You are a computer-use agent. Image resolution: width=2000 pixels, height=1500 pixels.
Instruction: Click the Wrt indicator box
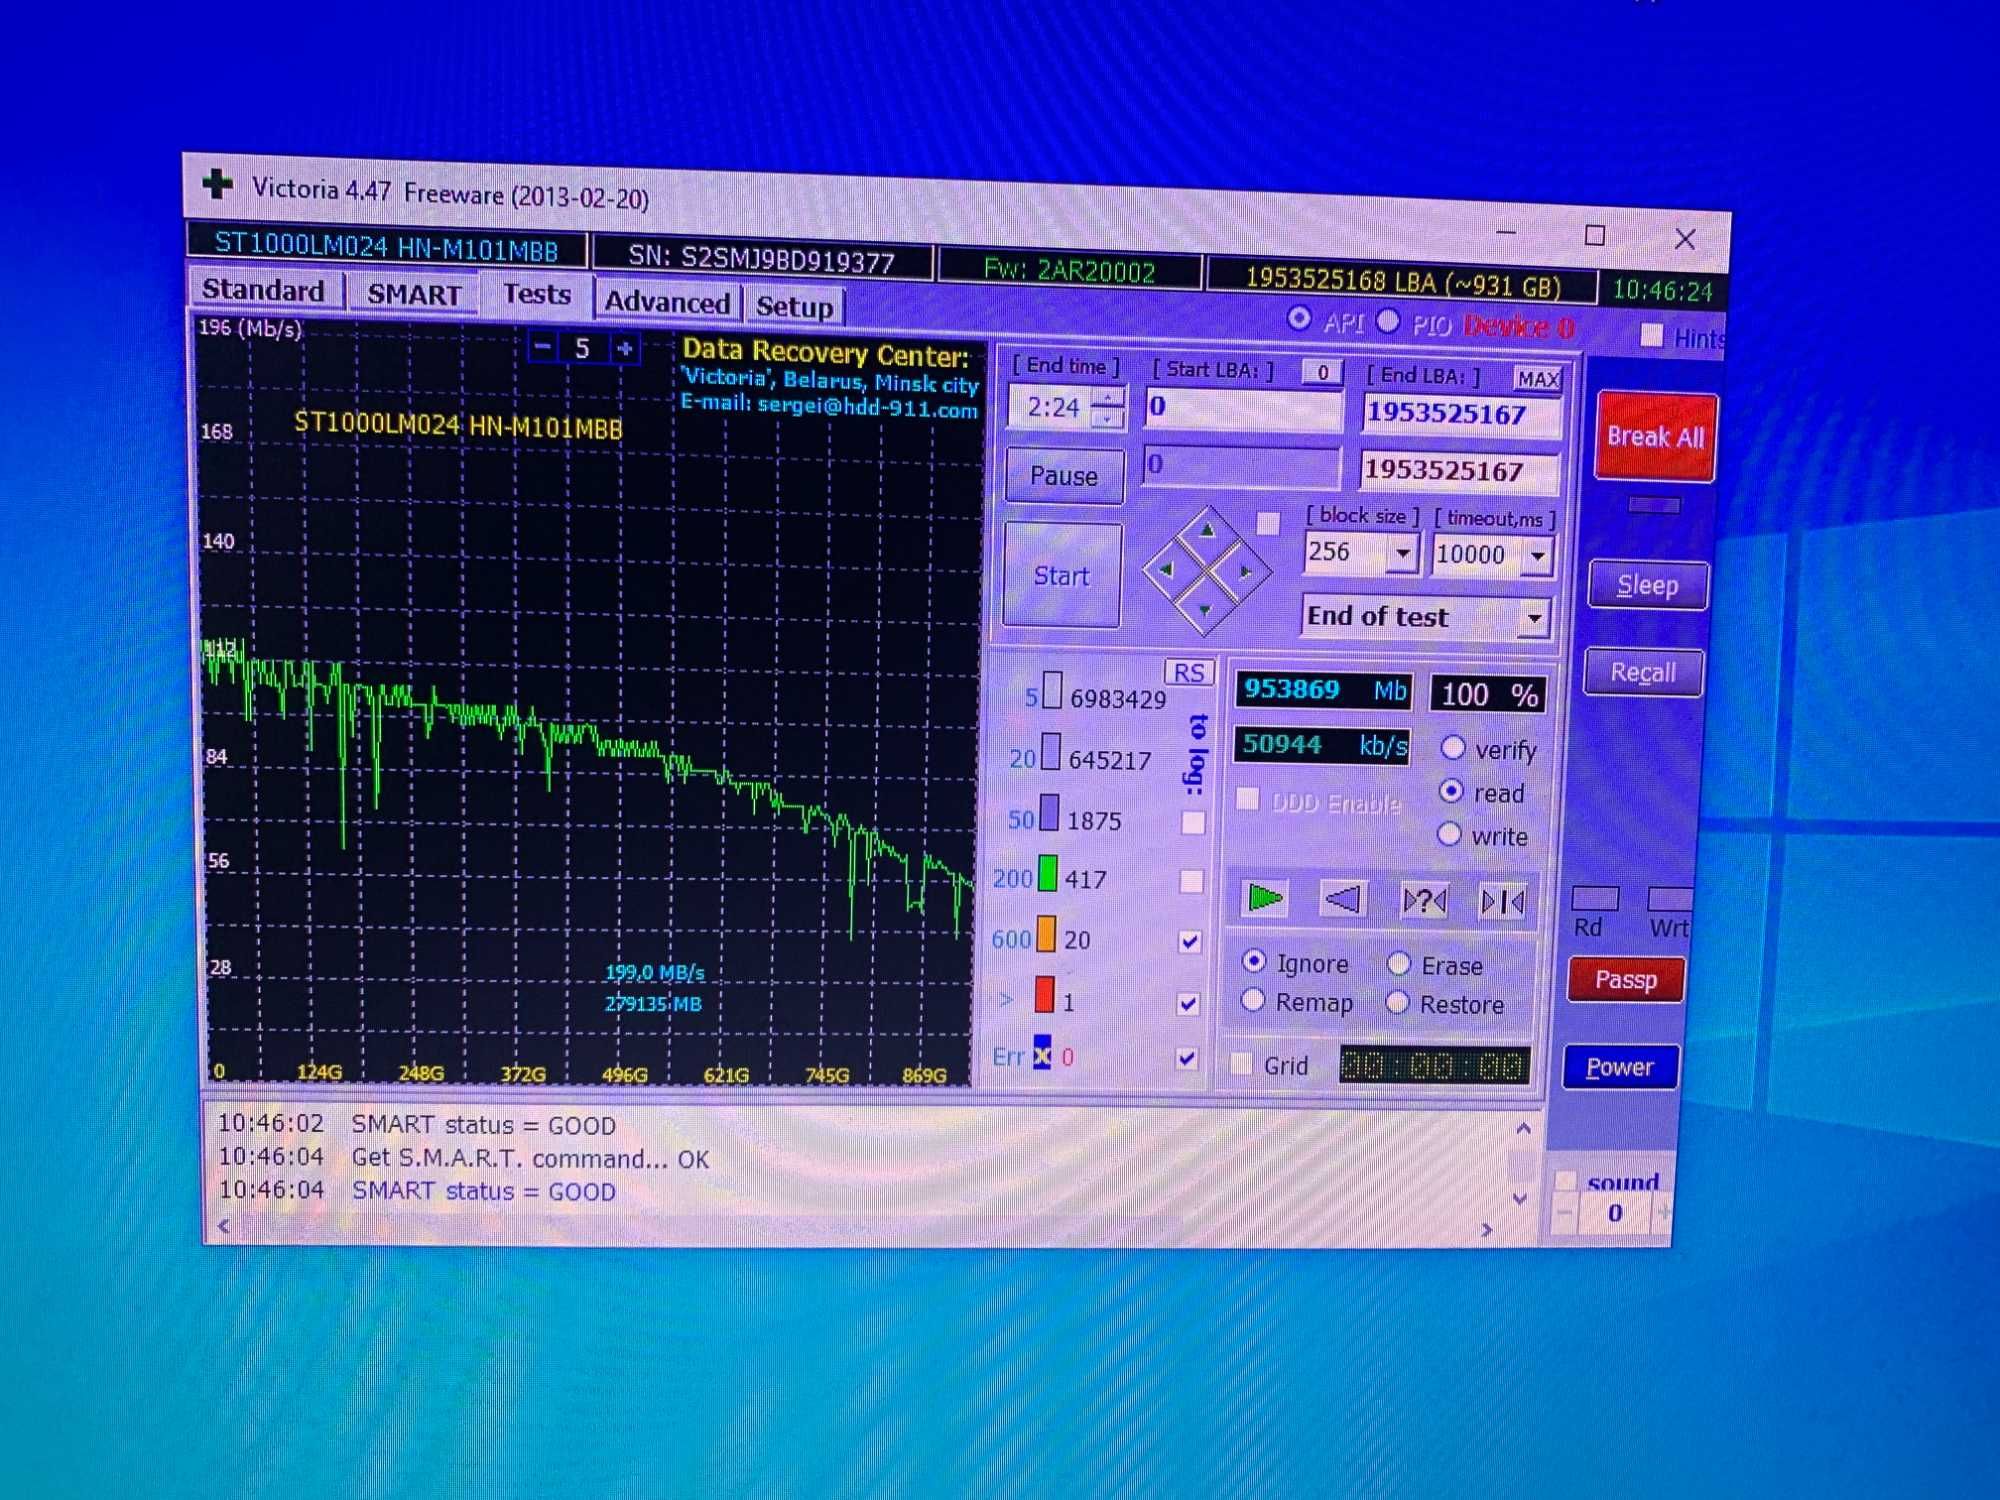coord(1670,898)
